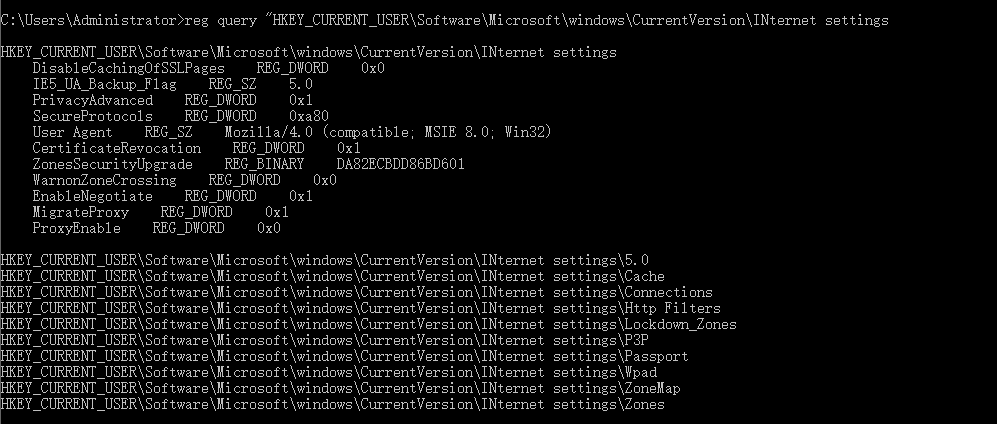This screenshot has height=424, width=997.
Task: Click the Connections subkey path line
Action: point(356,292)
